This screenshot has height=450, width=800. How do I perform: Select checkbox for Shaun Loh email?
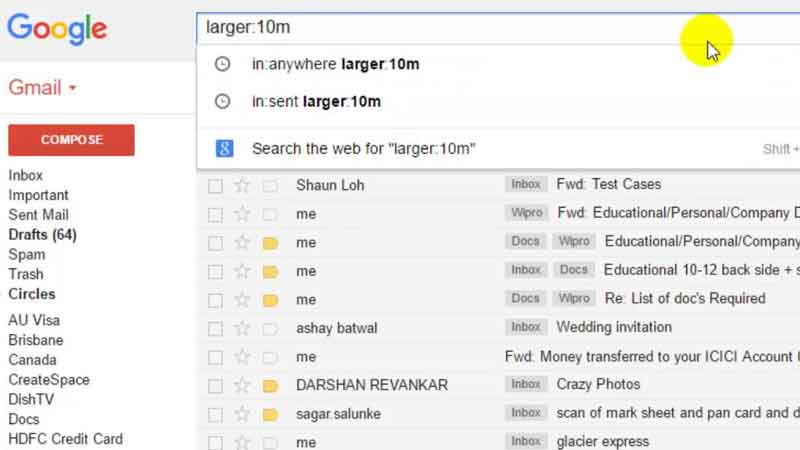tap(215, 186)
